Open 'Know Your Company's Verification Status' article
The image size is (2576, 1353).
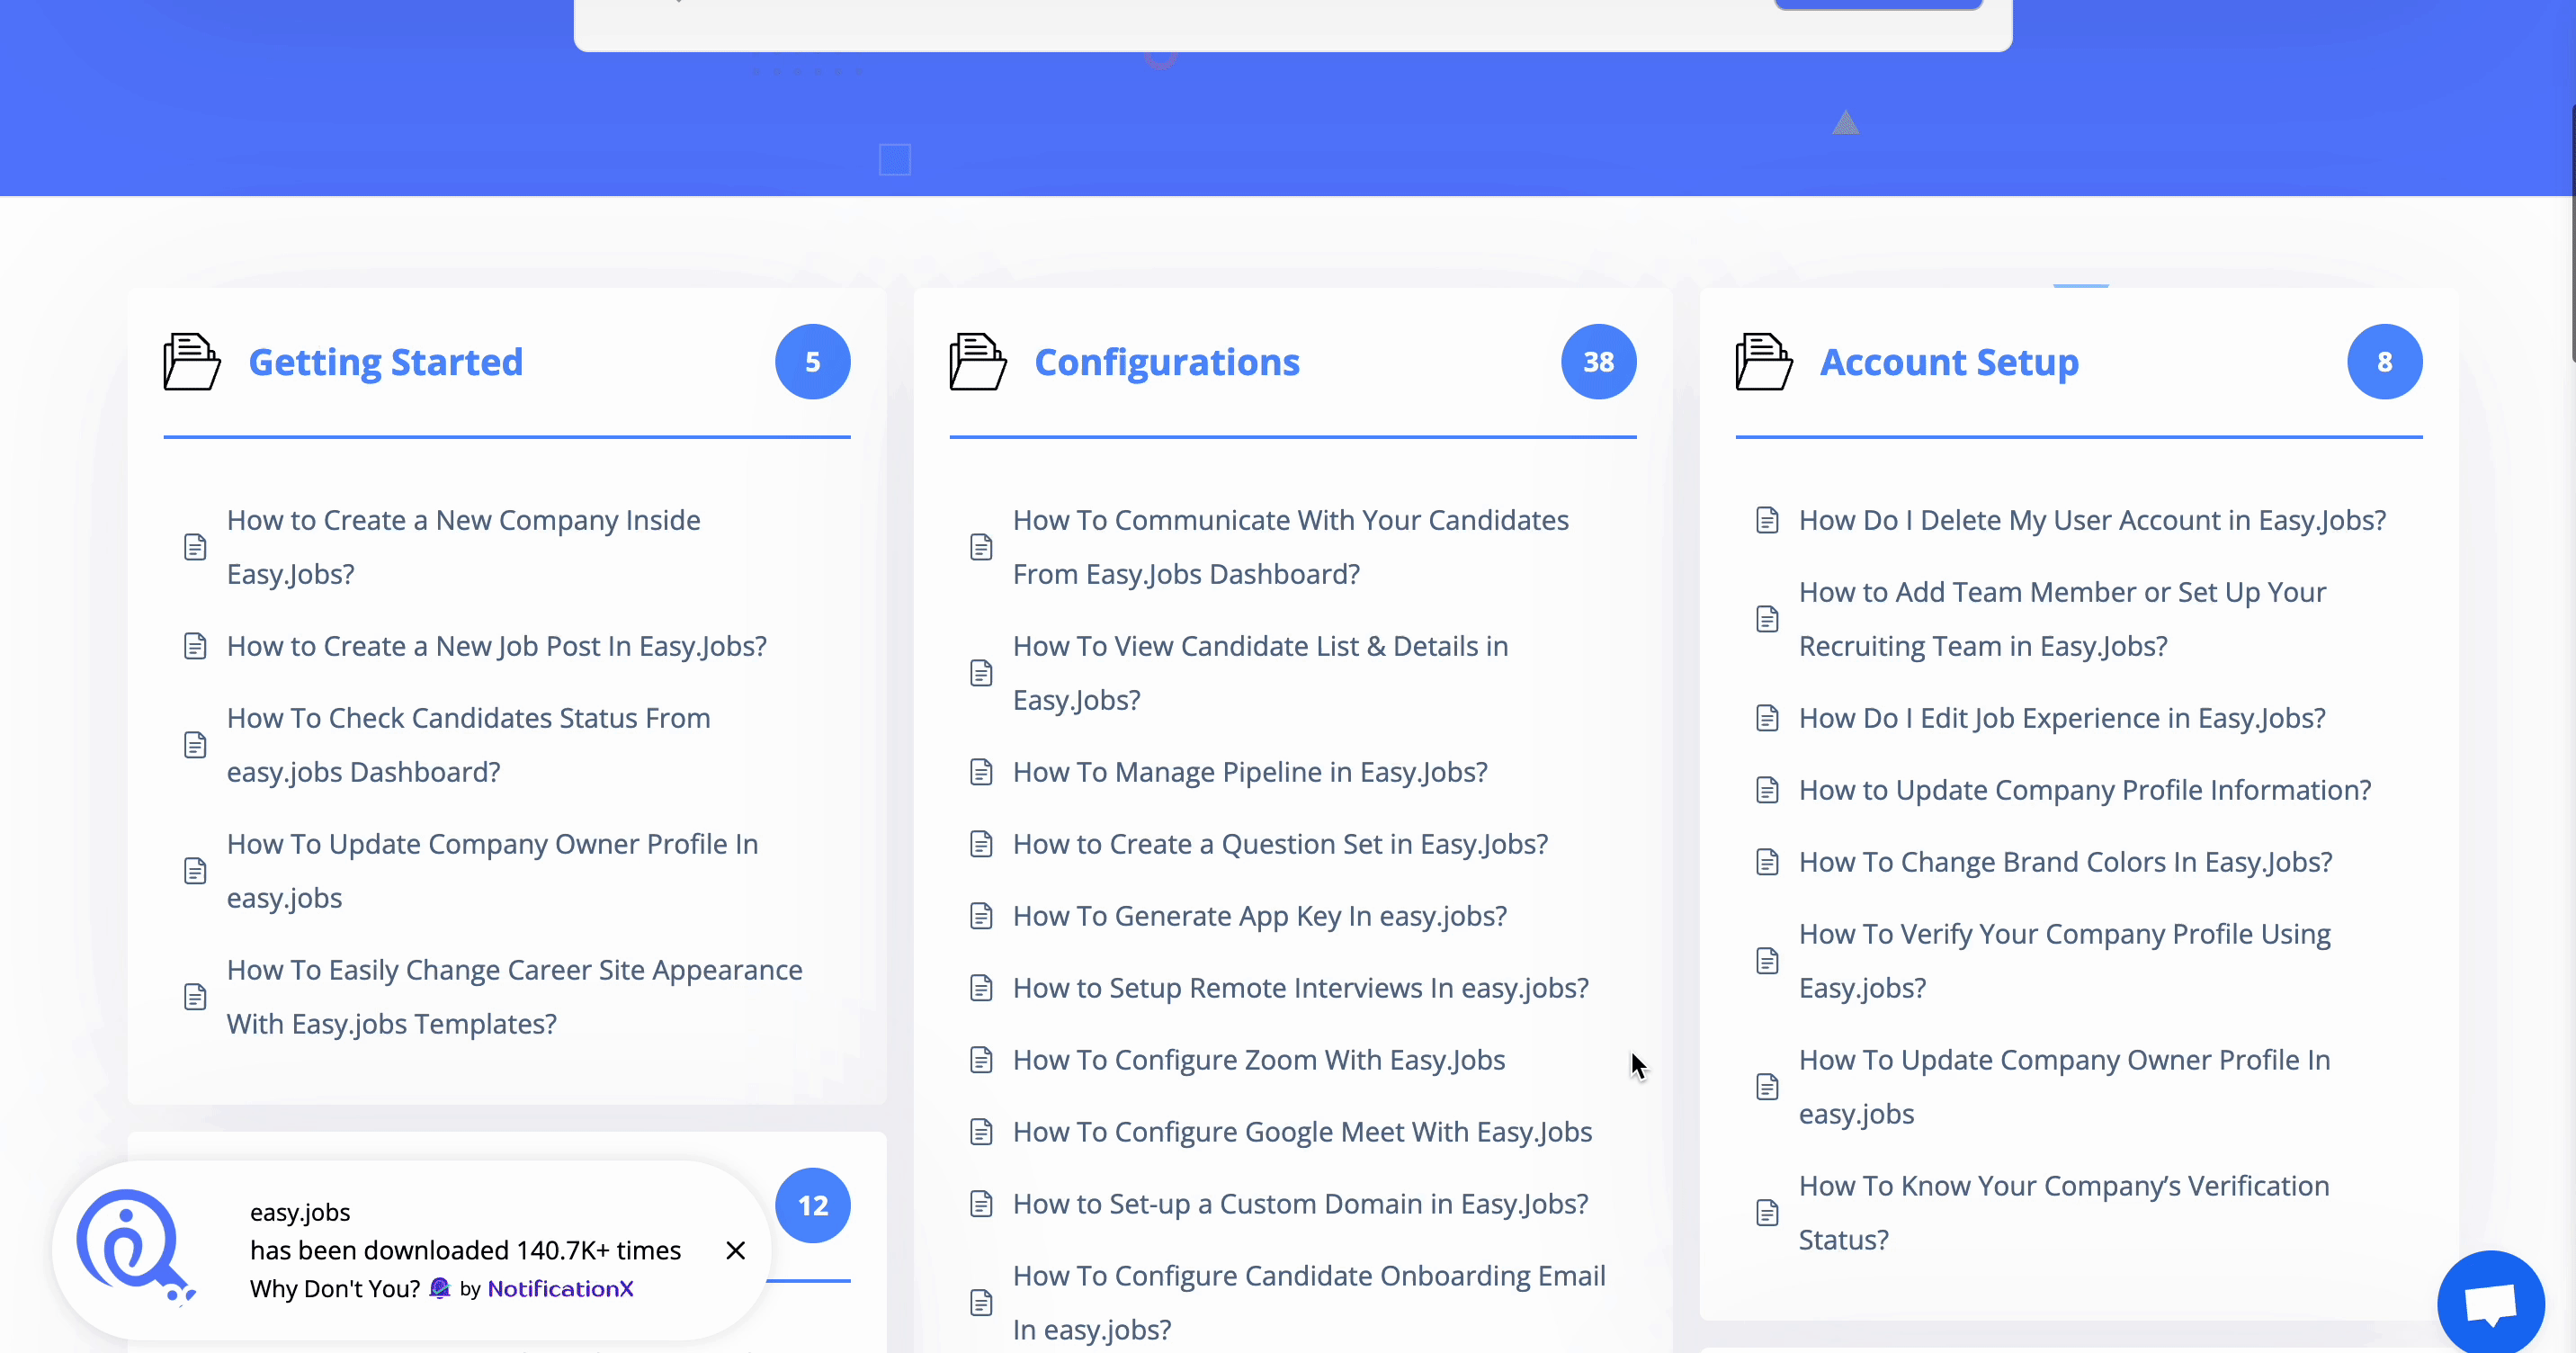tap(2065, 1213)
